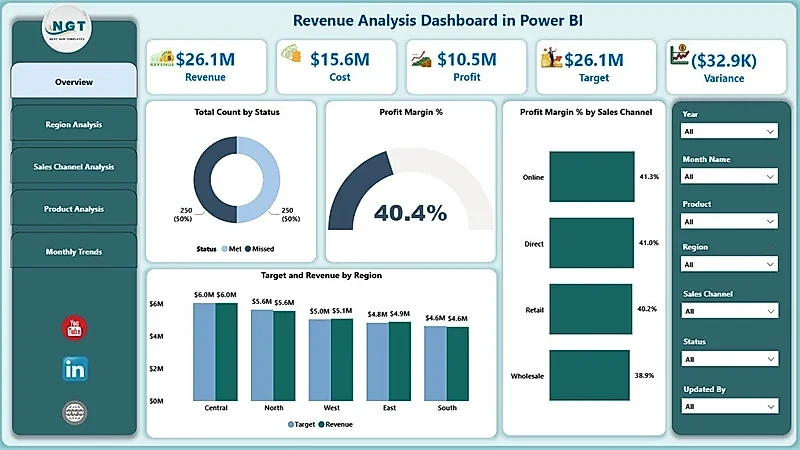
Task: Click the Variance card chart icon
Action: [x=679, y=54]
